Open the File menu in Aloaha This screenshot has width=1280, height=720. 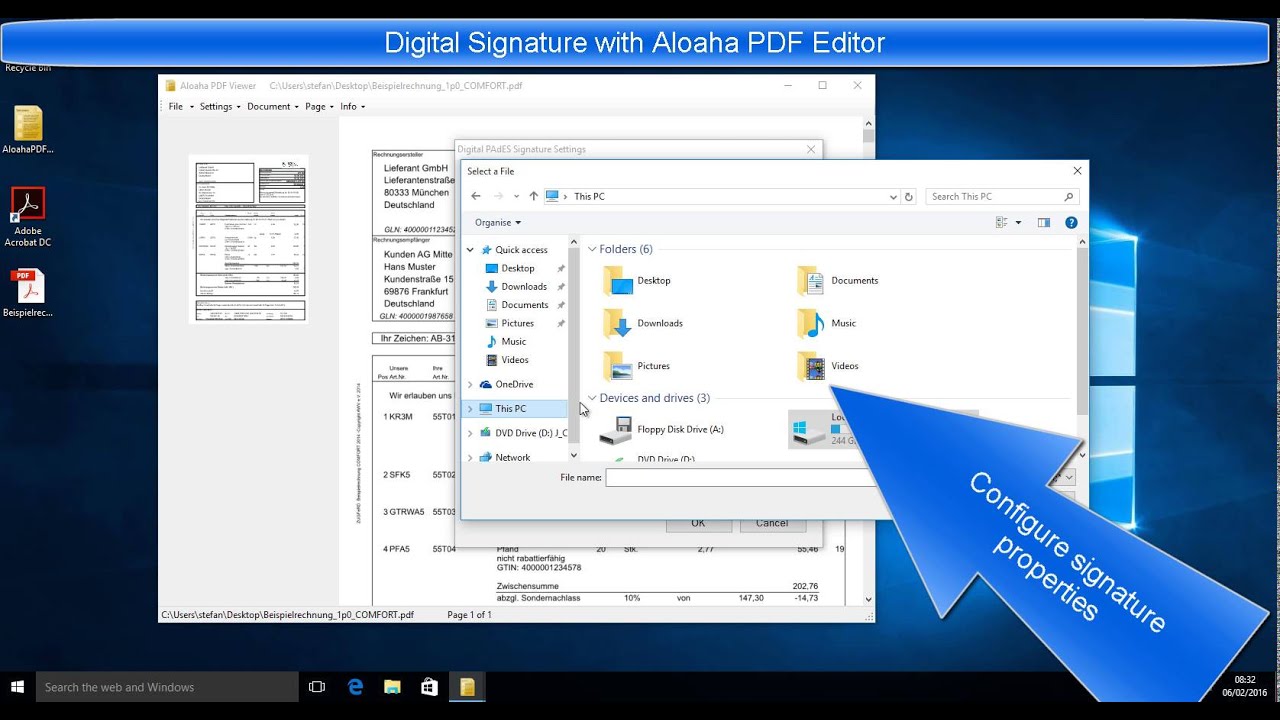(179, 107)
